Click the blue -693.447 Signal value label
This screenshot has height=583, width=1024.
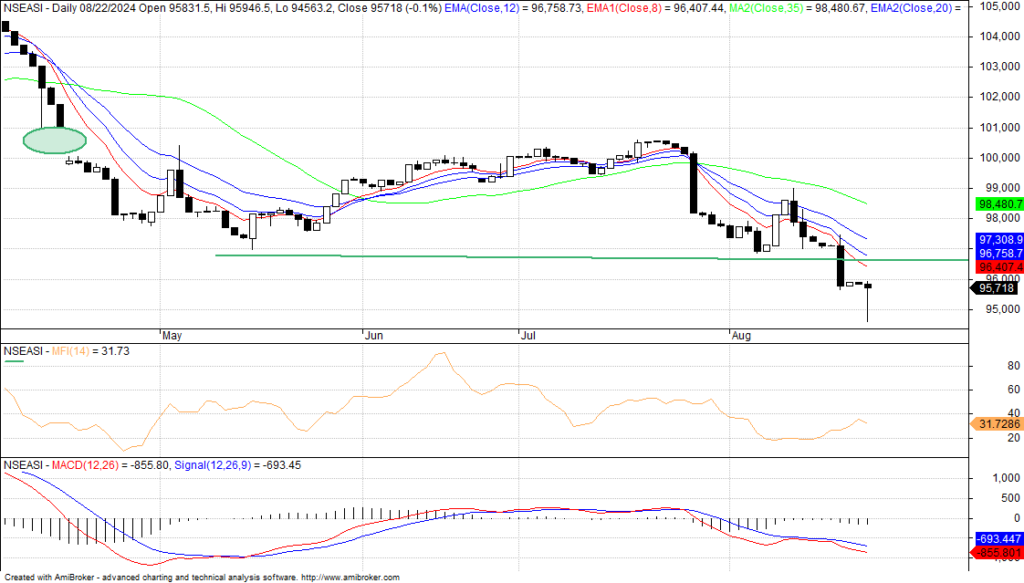tap(996, 538)
